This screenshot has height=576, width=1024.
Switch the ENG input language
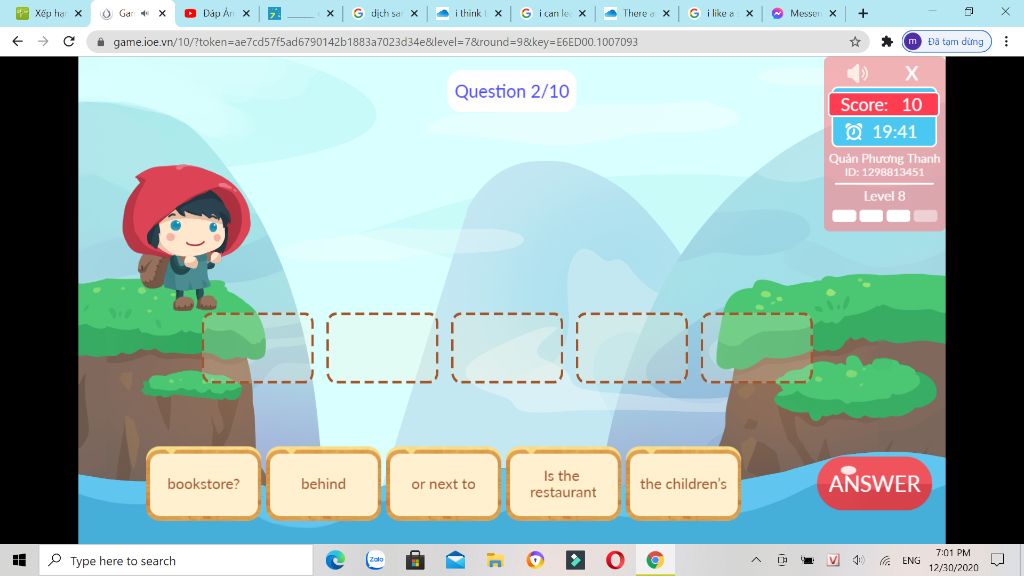[x=911, y=560]
